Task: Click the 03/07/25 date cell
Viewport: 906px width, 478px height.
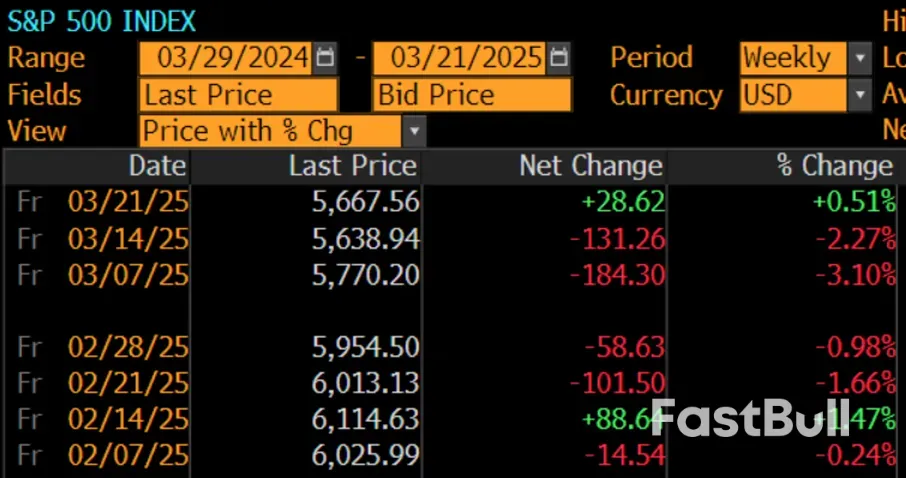Action: click(127, 275)
